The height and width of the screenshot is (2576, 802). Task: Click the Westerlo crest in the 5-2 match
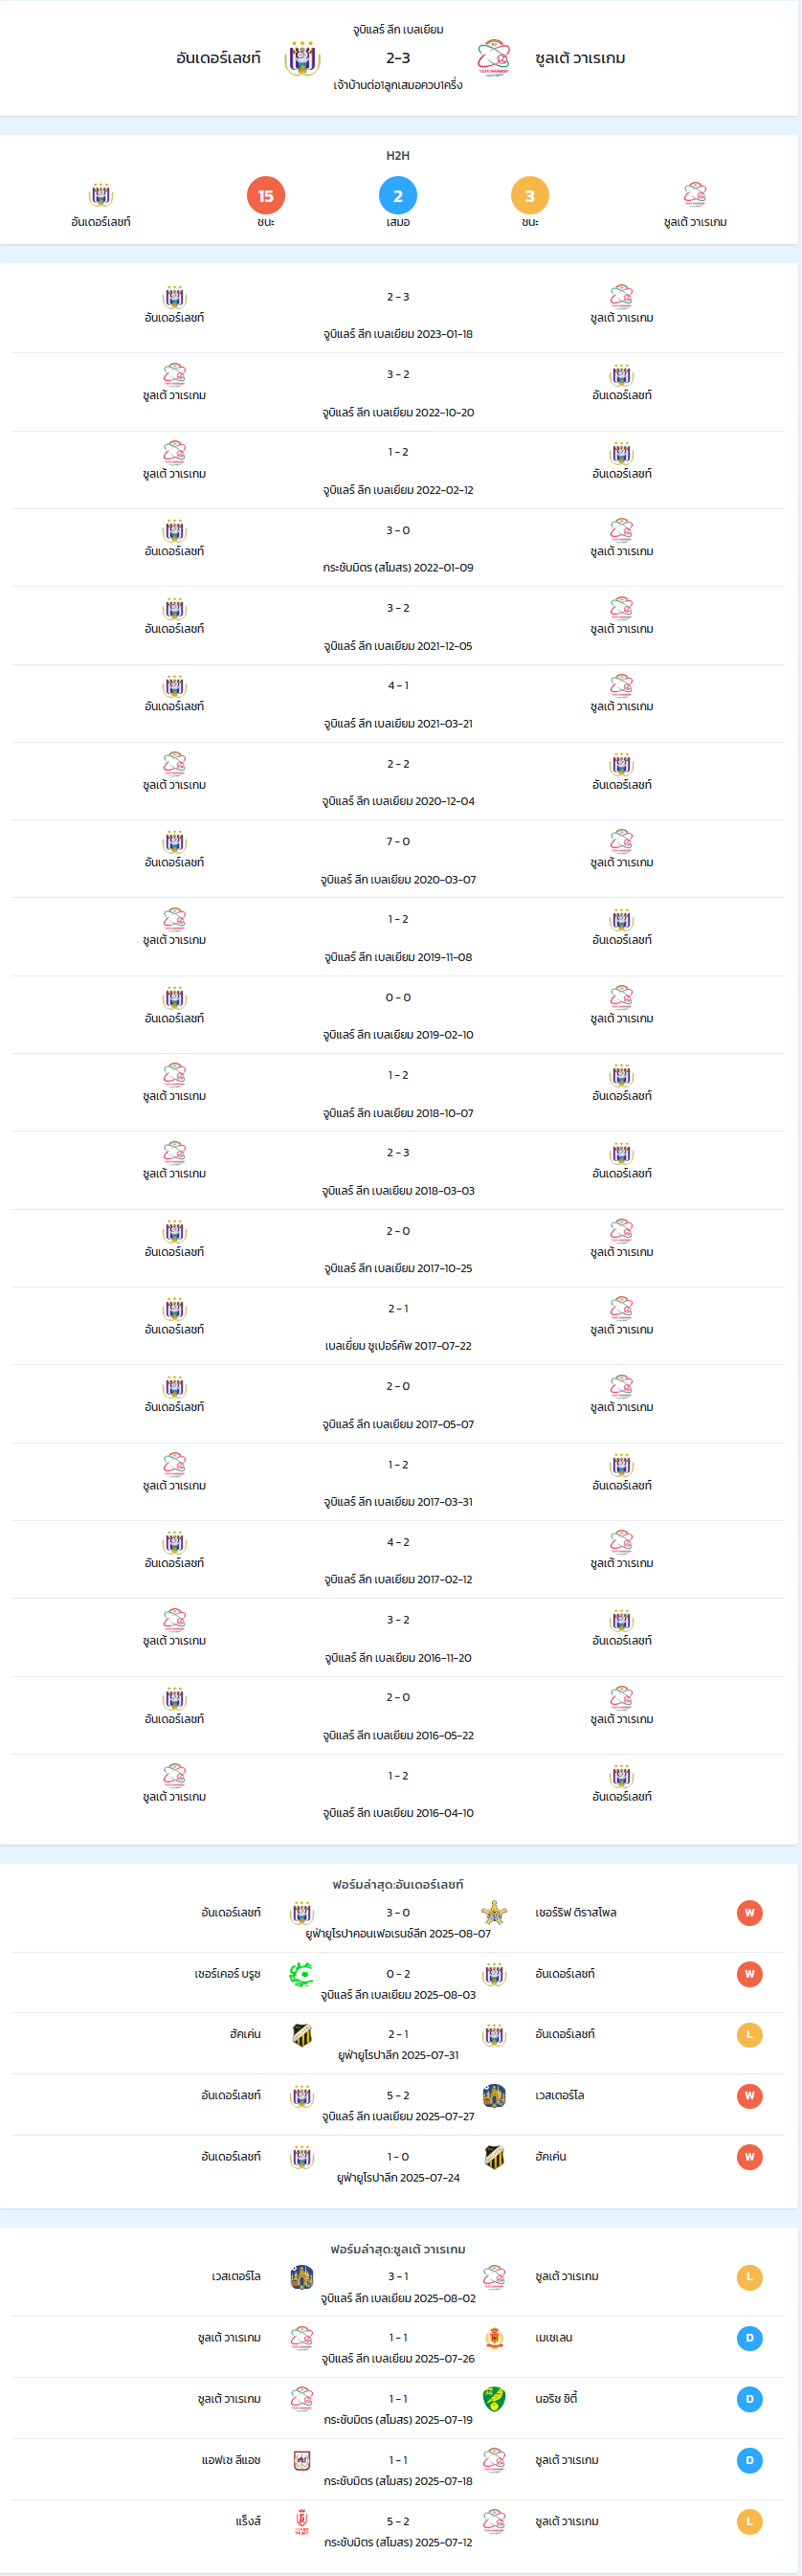point(494,2096)
